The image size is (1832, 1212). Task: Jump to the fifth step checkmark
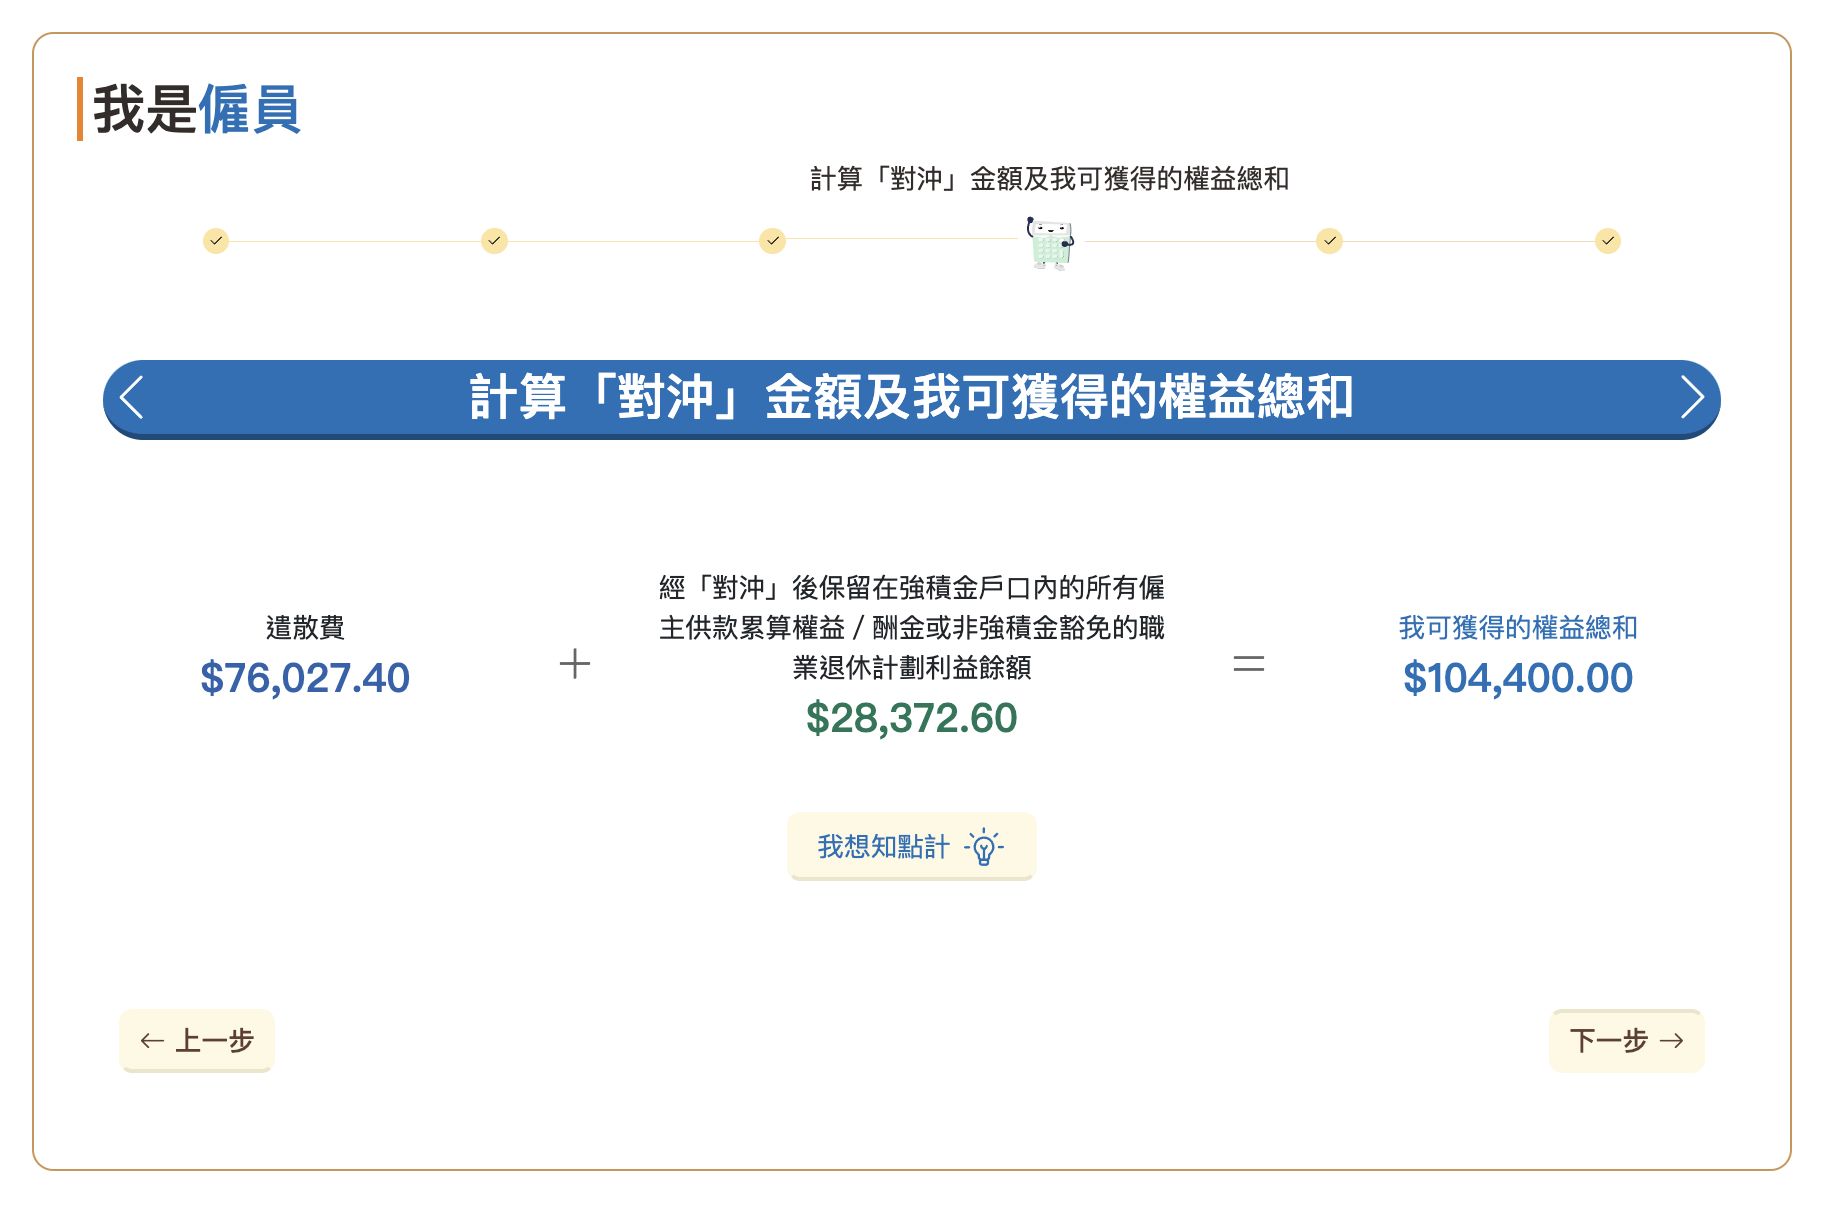[x=1329, y=241]
